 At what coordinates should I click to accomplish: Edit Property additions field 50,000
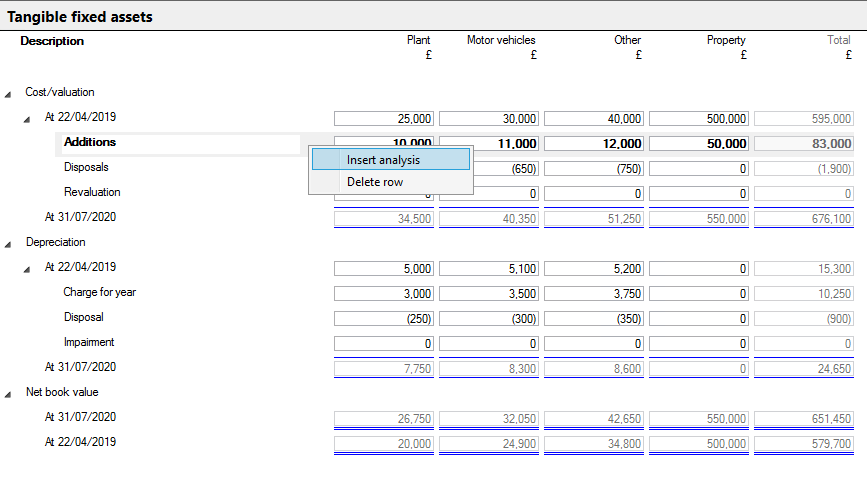click(x=699, y=144)
